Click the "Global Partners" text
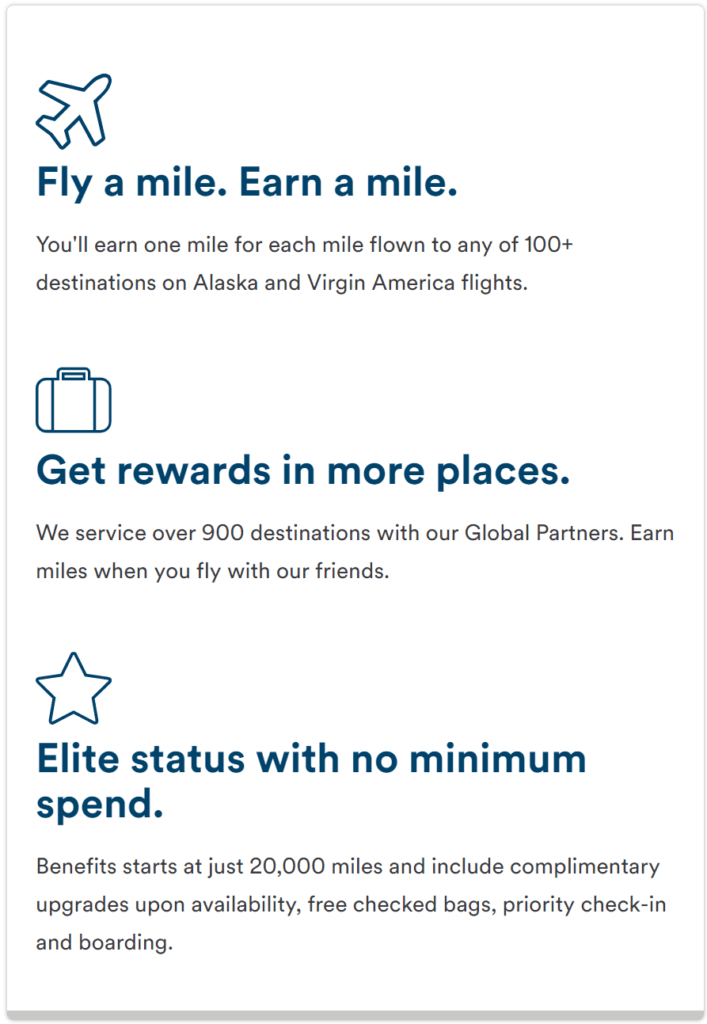Viewport: 707px width, 1024px height. (x=543, y=533)
